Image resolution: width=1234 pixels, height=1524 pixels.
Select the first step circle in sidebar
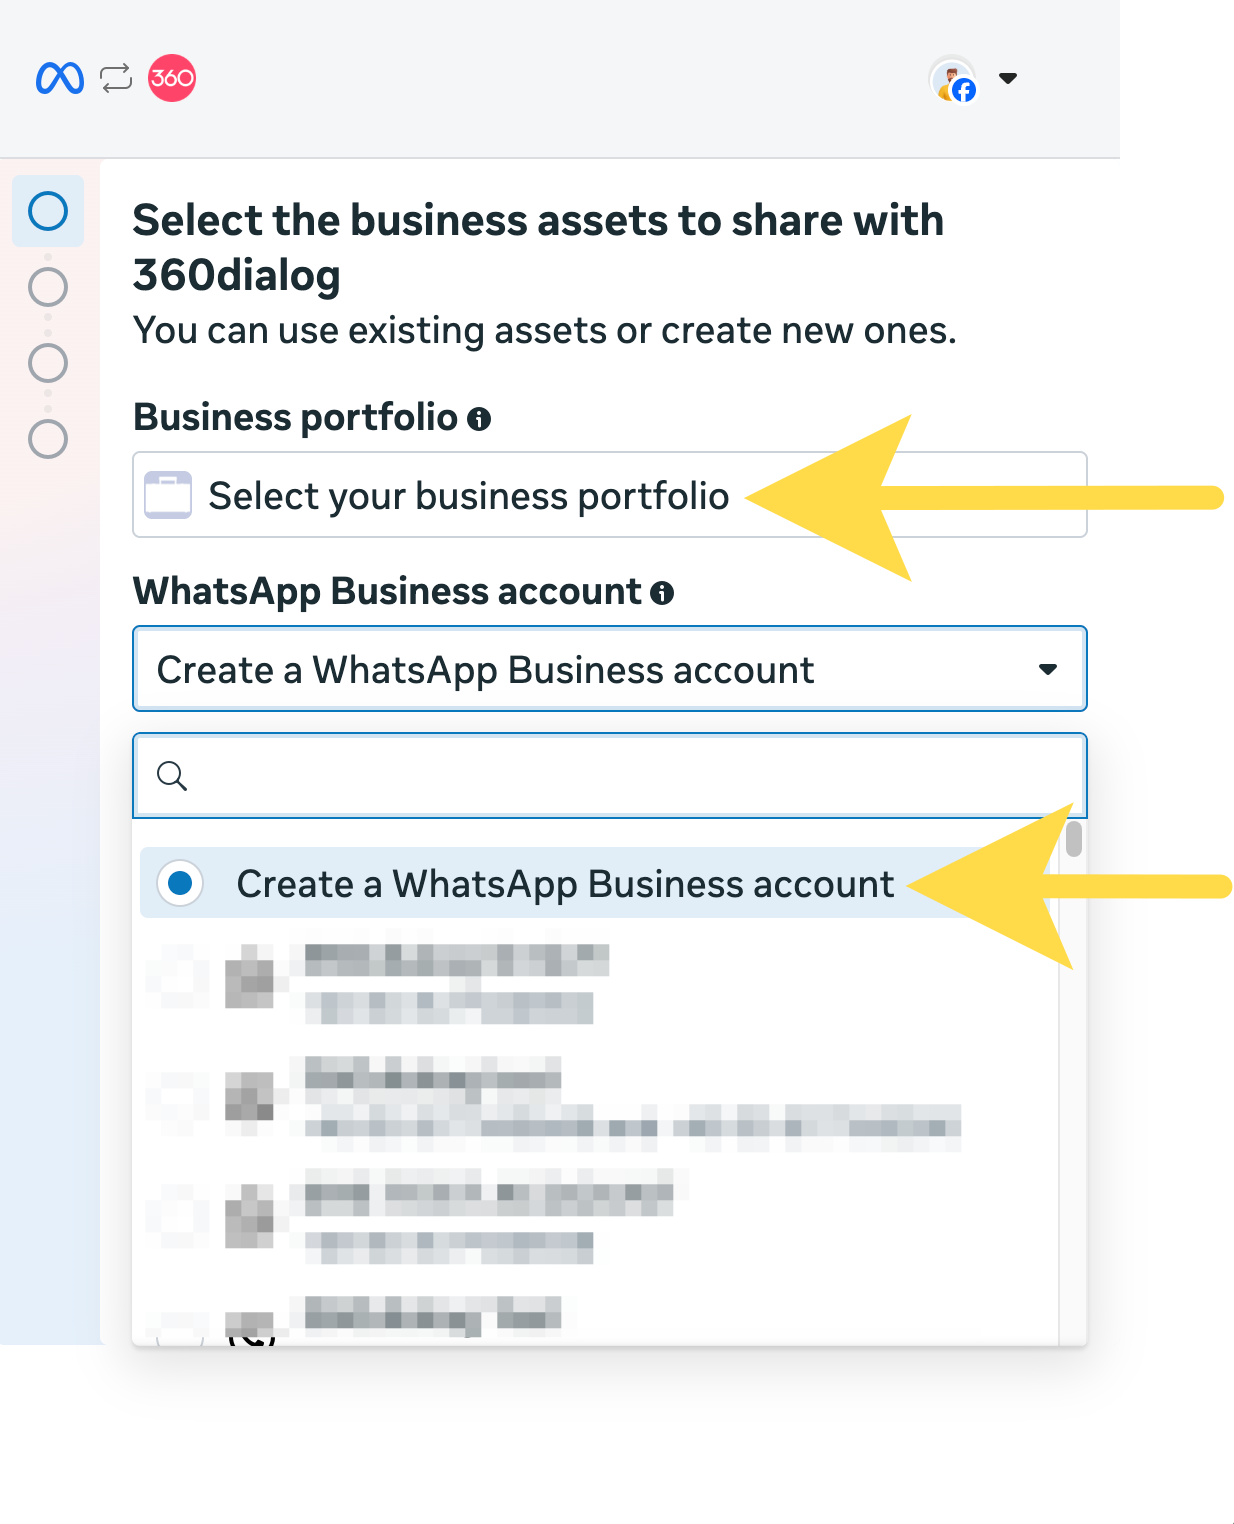coord(48,212)
